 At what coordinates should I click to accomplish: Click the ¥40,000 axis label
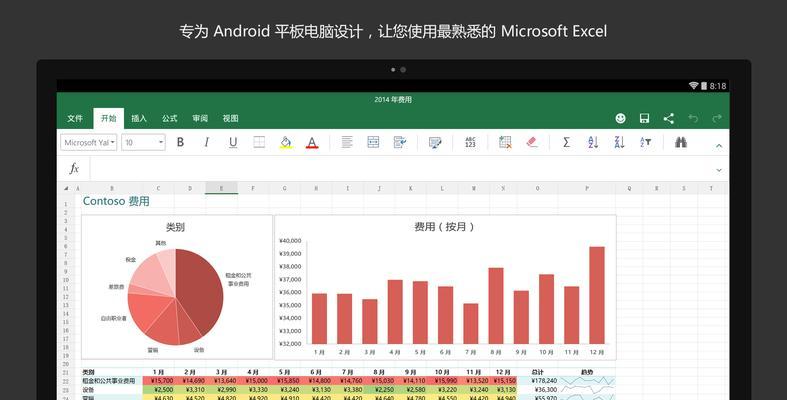click(x=290, y=241)
